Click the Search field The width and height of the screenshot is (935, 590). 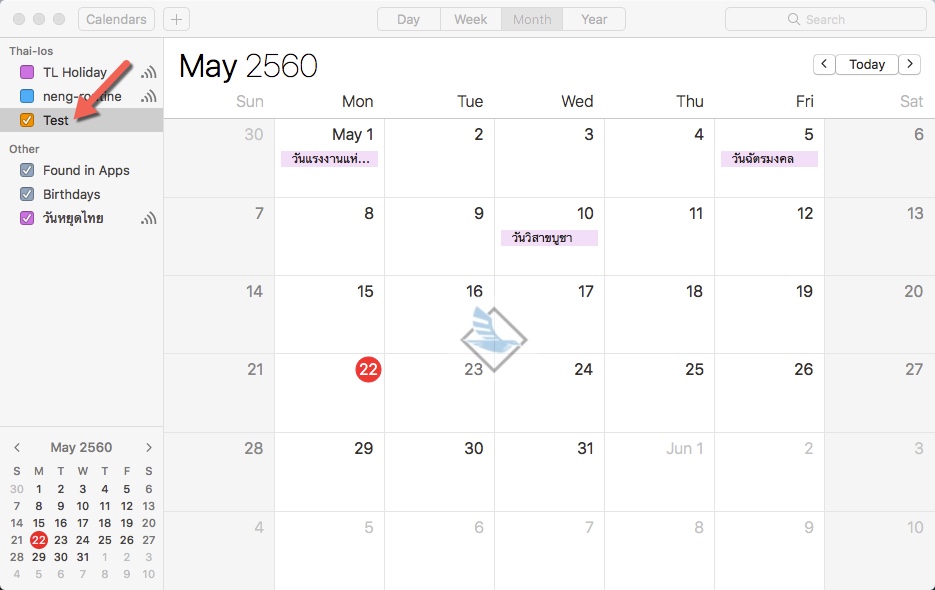point(825,19)
